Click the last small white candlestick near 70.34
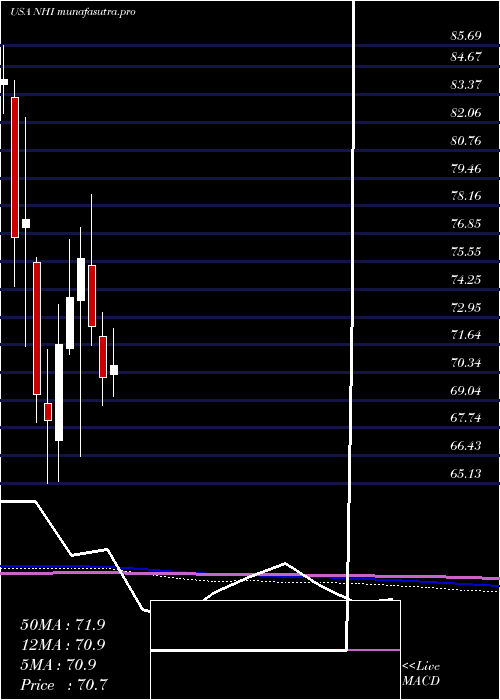500x700 pixels. click(x=114, y=370)
